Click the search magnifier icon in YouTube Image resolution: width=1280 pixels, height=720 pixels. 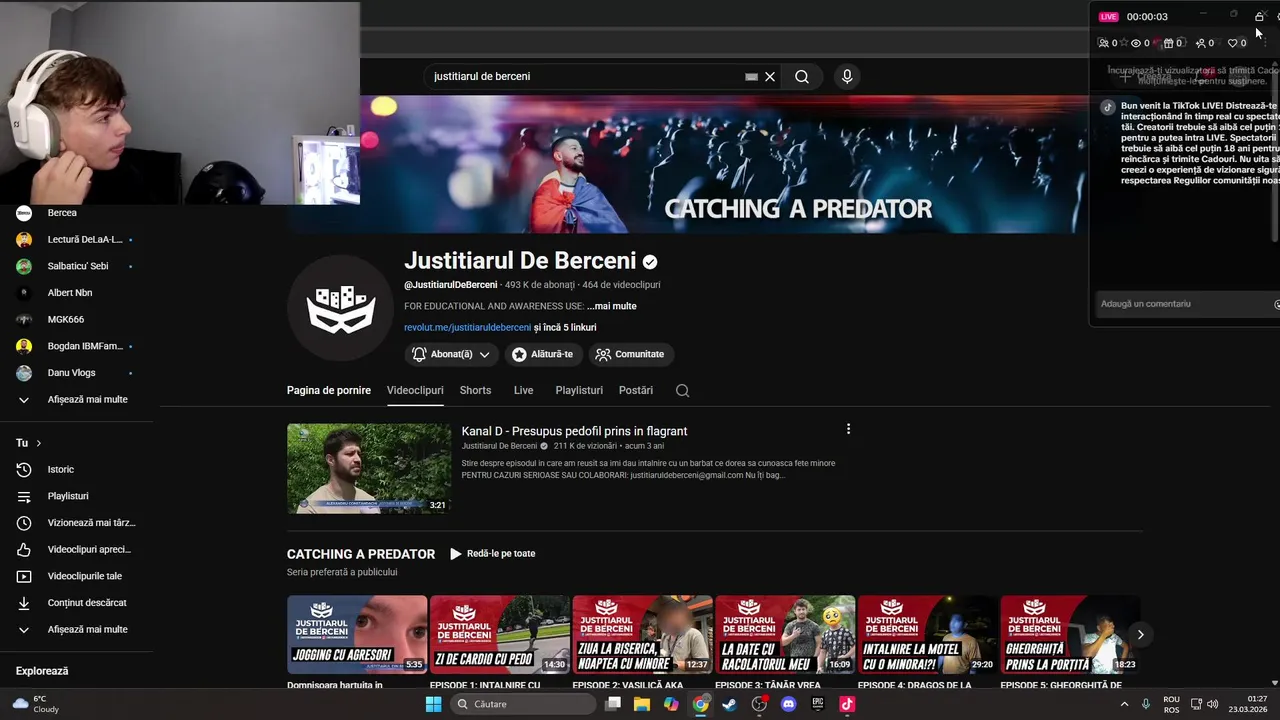tap(802, 77)
